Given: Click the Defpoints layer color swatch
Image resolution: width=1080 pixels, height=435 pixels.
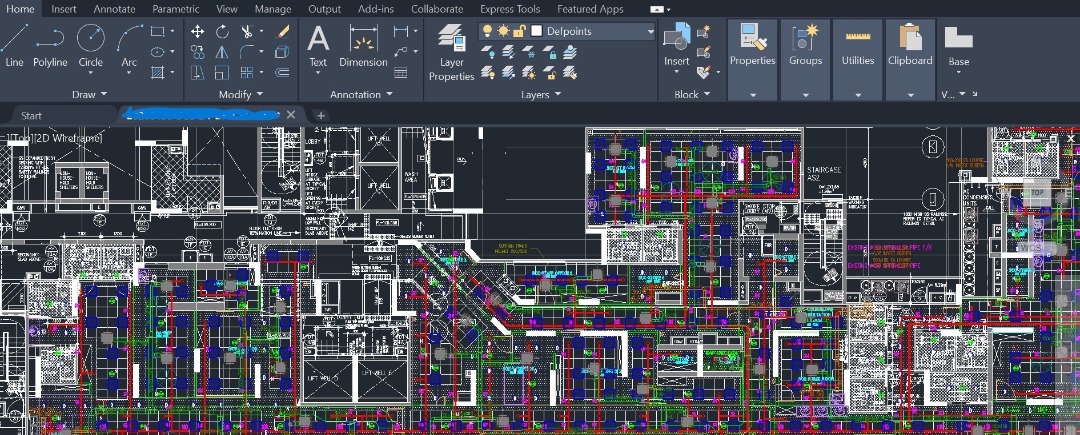Looking at the screenshot, I should coord(537,31).
